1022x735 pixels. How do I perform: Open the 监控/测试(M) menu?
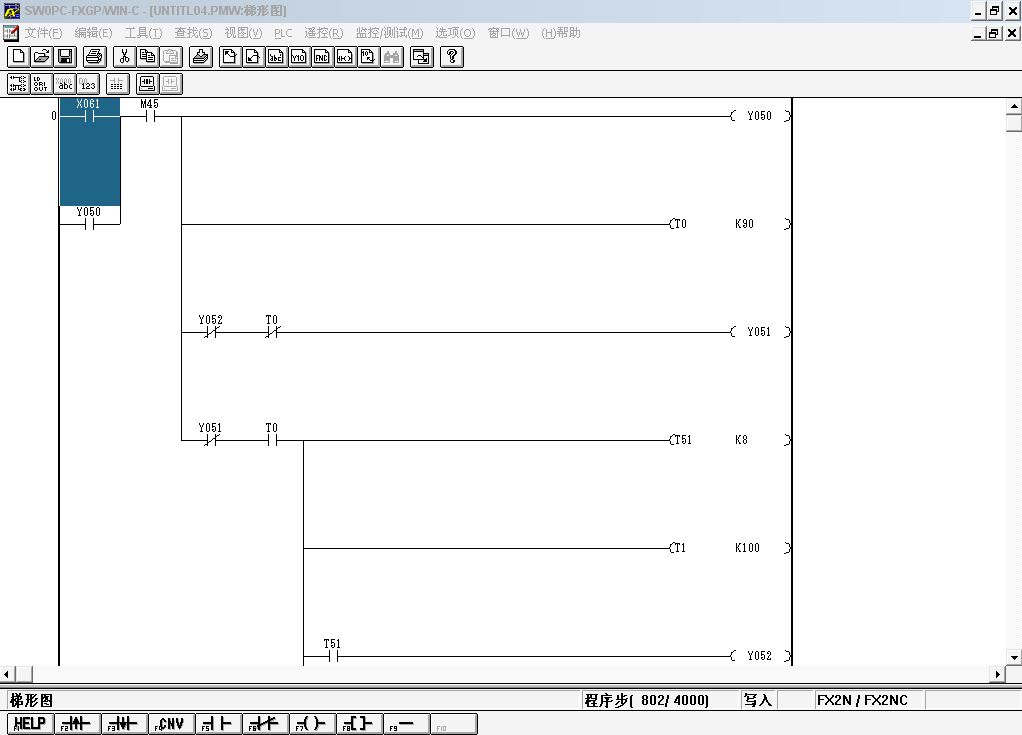[389, 33]
